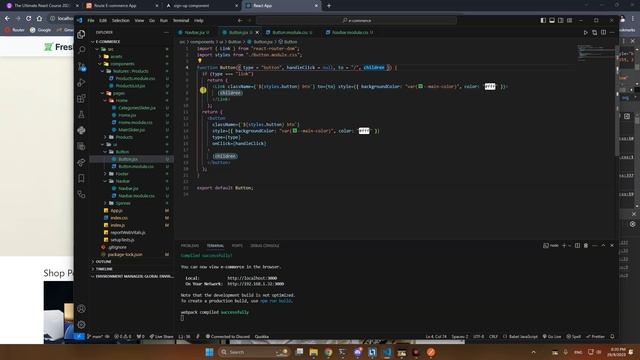The width and height of the screenshot is (640, 360).
Task: Click the lightbulb code action icon
Action: click(200, 61)
